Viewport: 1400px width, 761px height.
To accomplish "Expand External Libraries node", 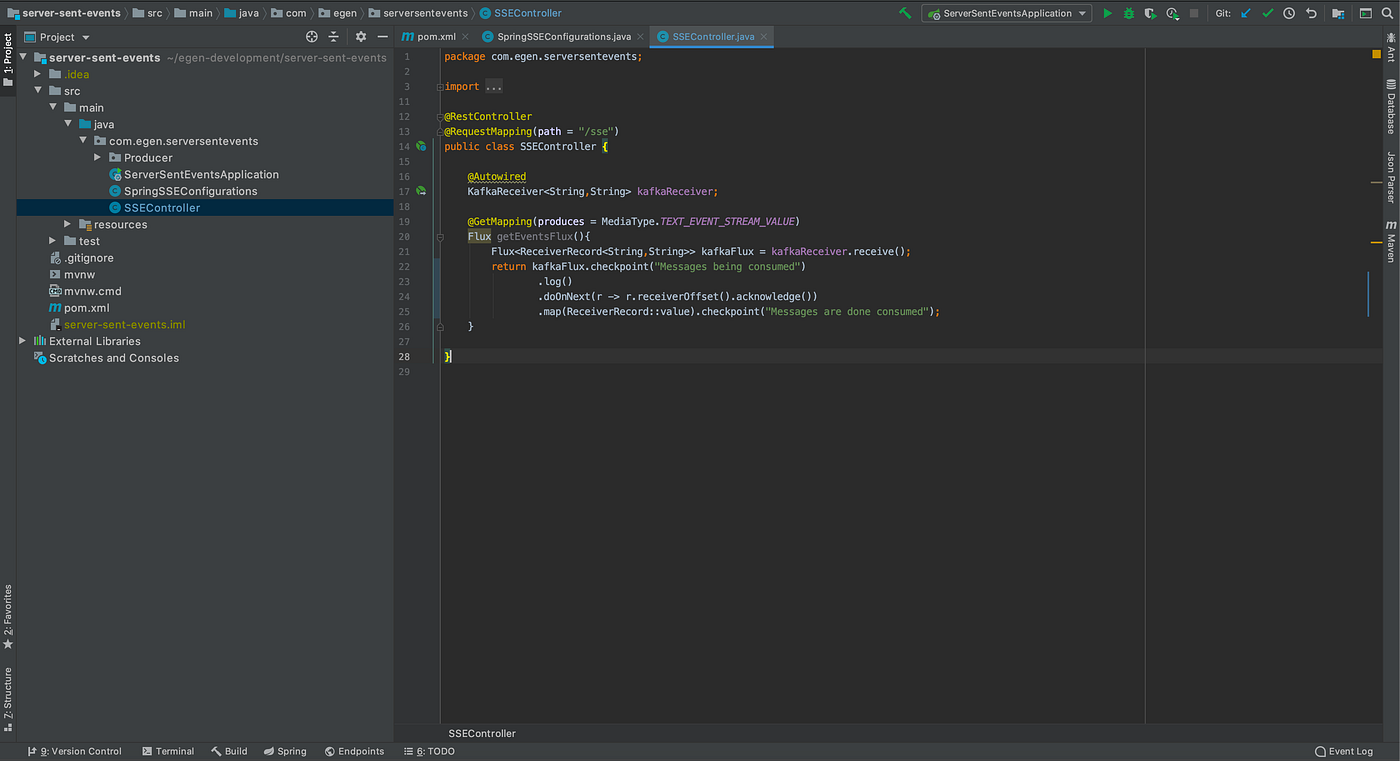I will coord(23,341).
